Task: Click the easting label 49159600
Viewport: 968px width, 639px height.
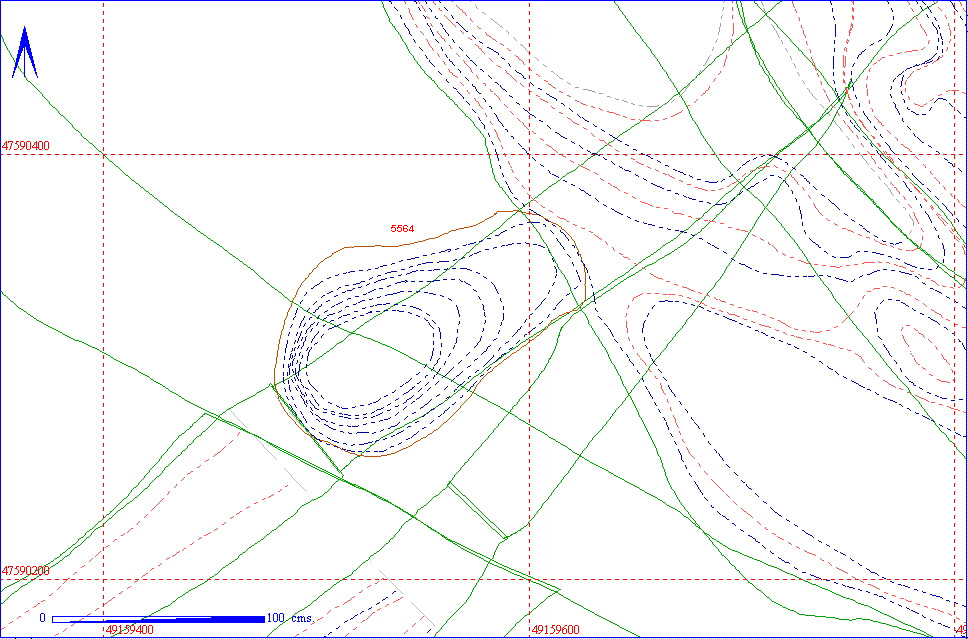Action: click(556, 630)
